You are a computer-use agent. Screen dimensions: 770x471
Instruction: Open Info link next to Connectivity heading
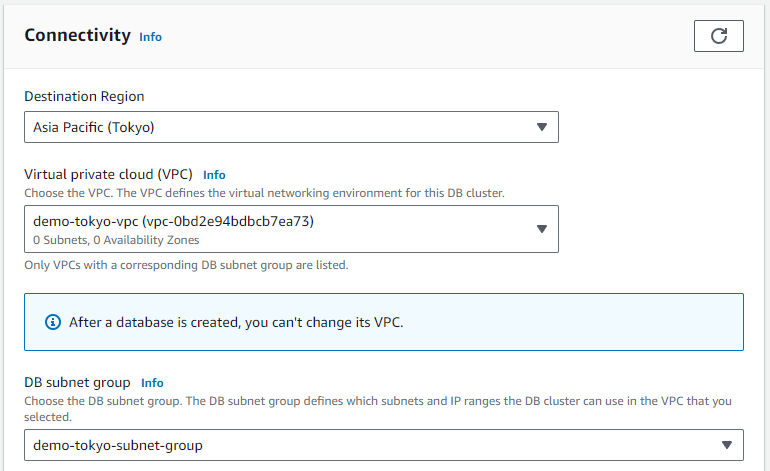tap(150, 37)
